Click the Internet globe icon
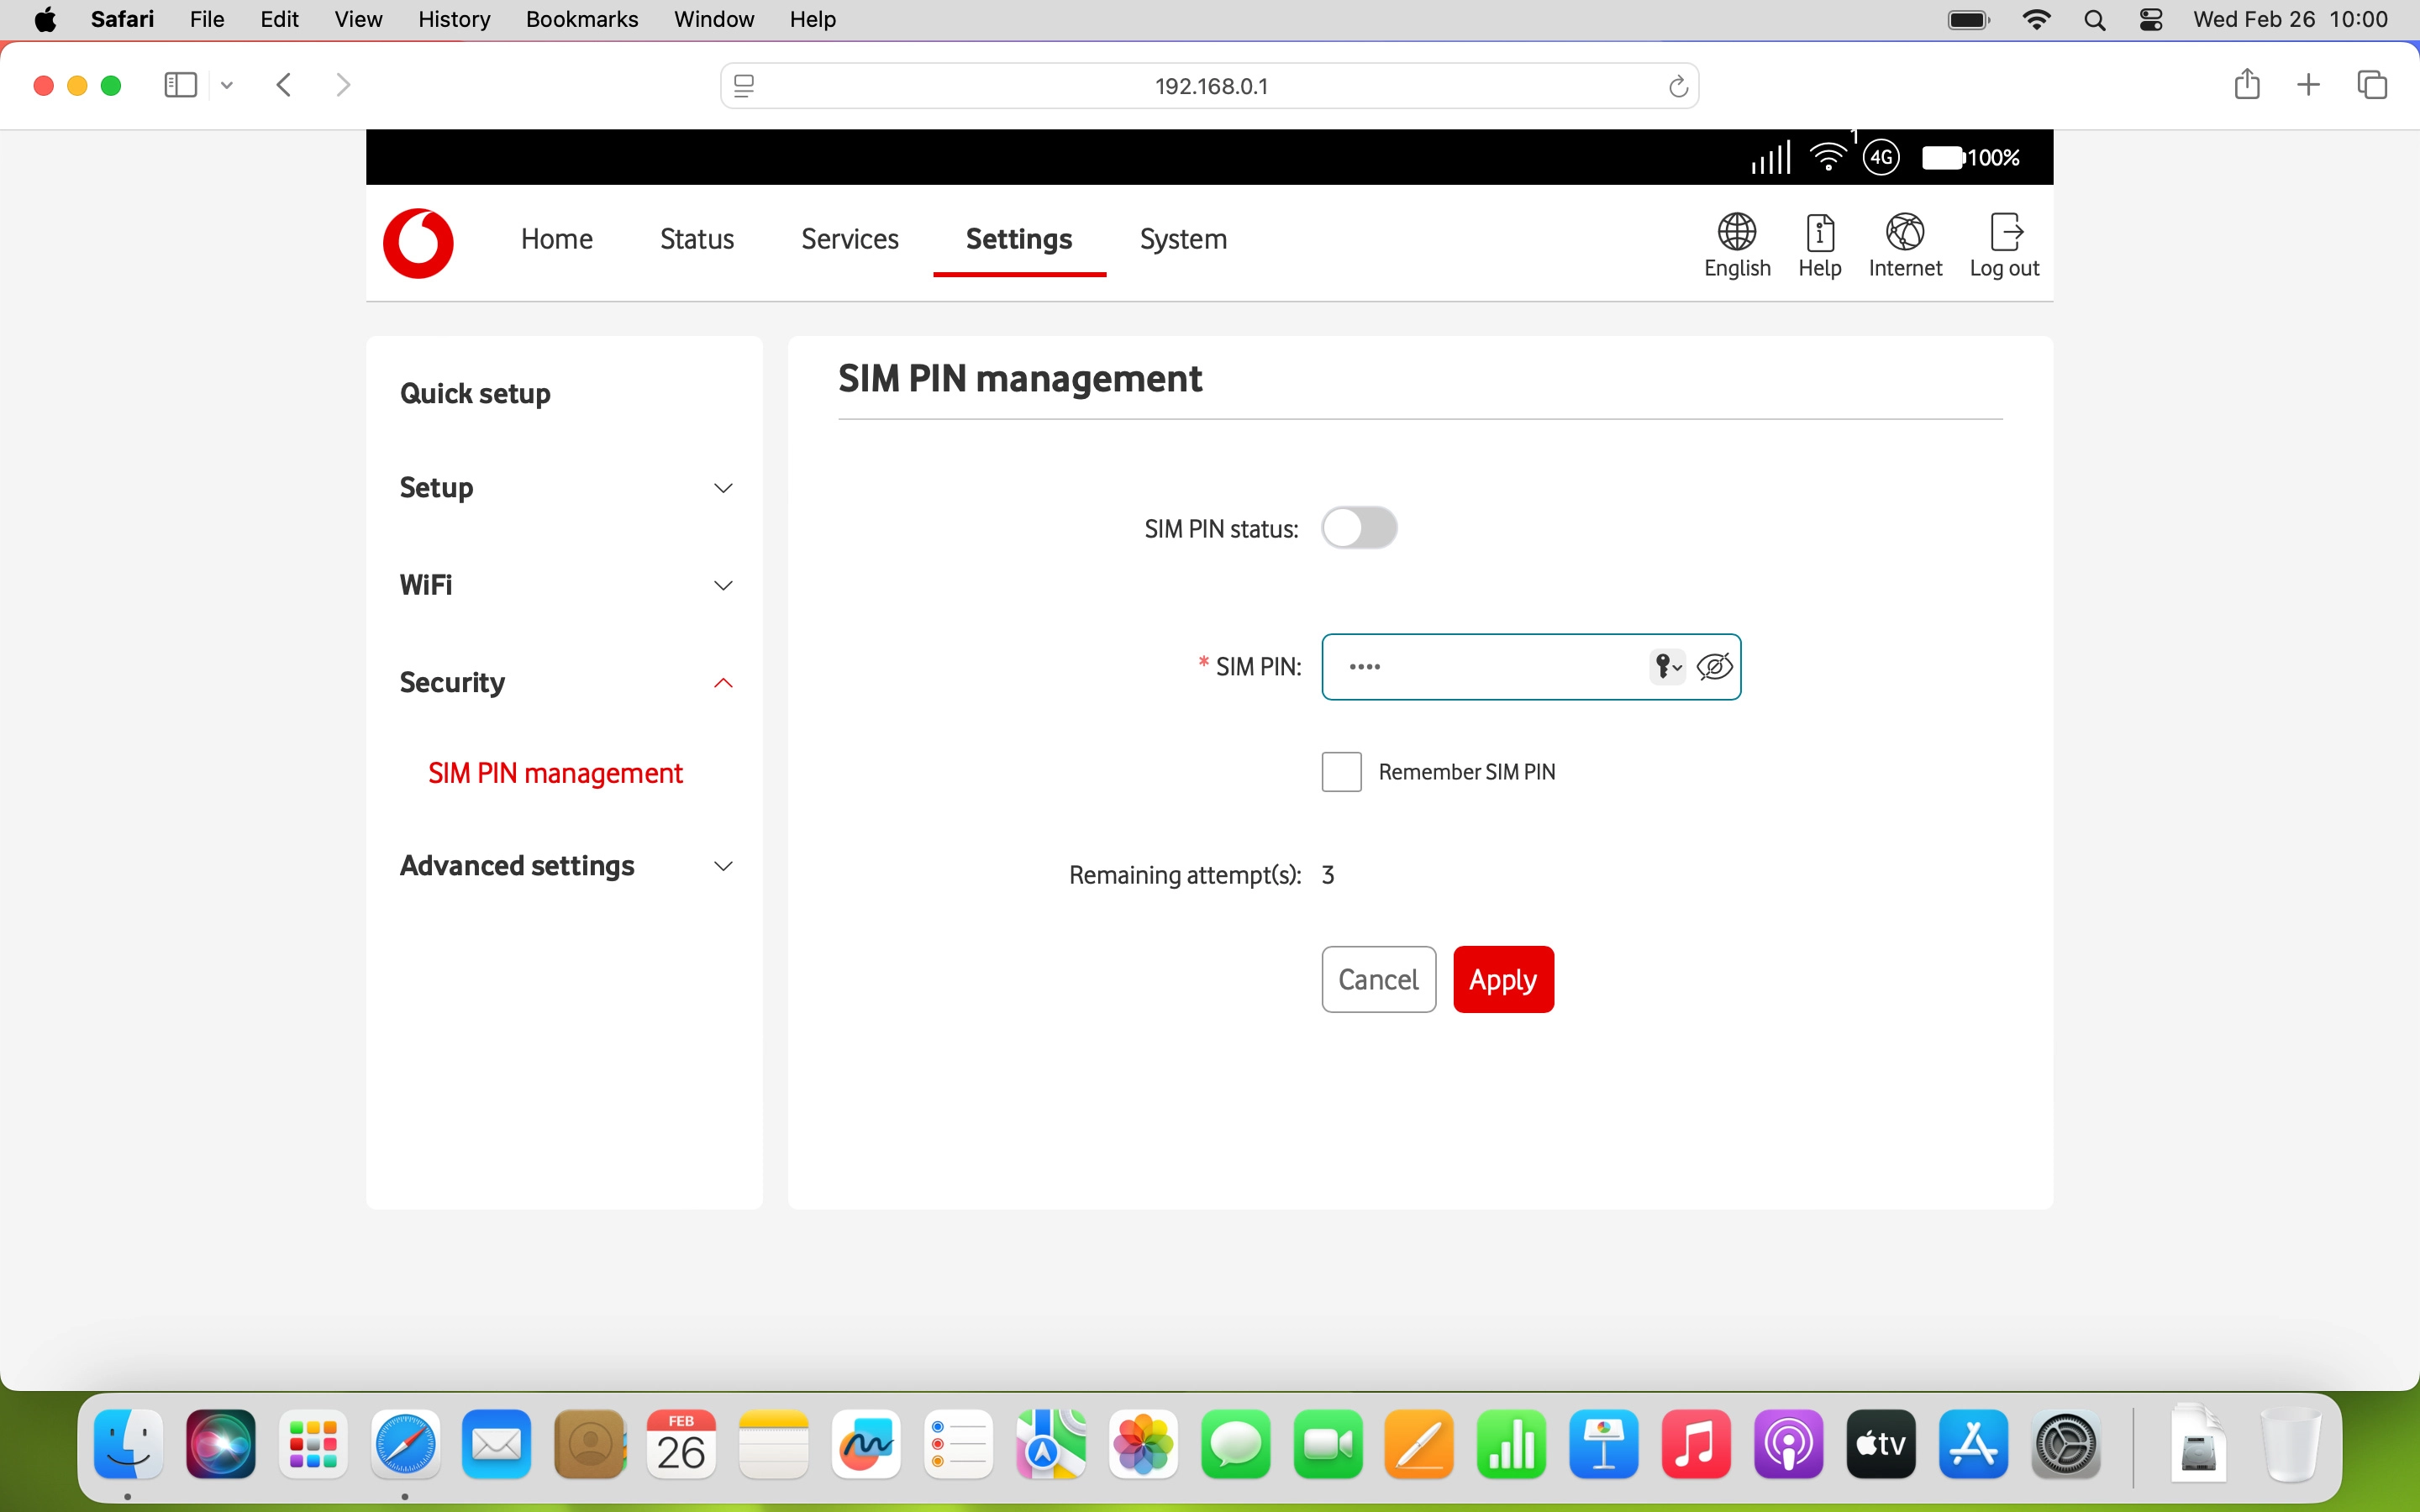The width and height of the screenshot is (2420, 1512). click(x=1904, y=232)
